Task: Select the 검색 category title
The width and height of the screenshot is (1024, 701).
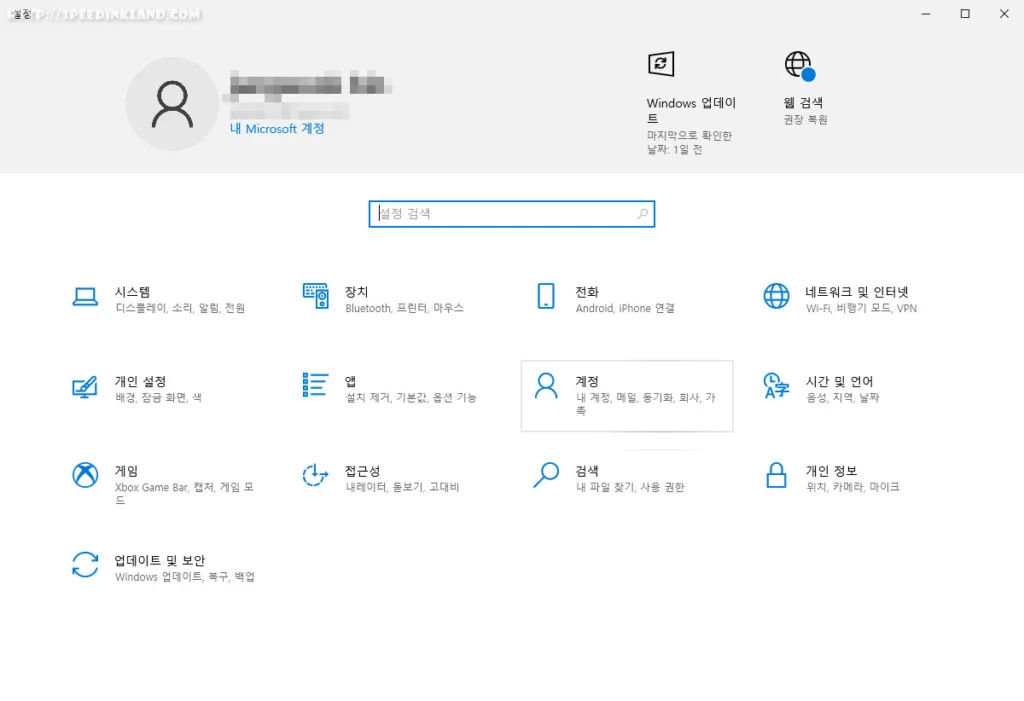Action: [x=587, y=471]
